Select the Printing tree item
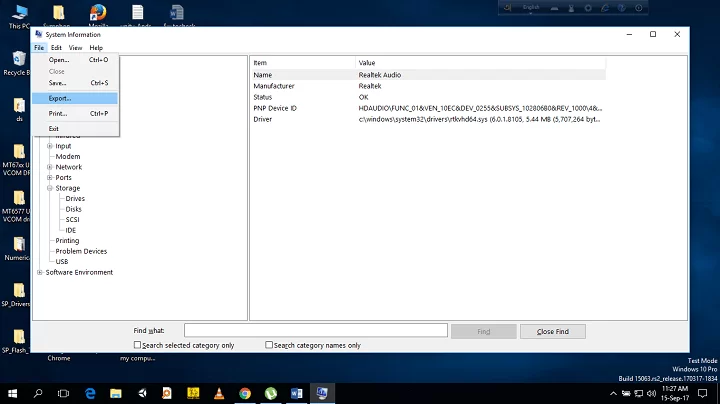 coord(67,241)
